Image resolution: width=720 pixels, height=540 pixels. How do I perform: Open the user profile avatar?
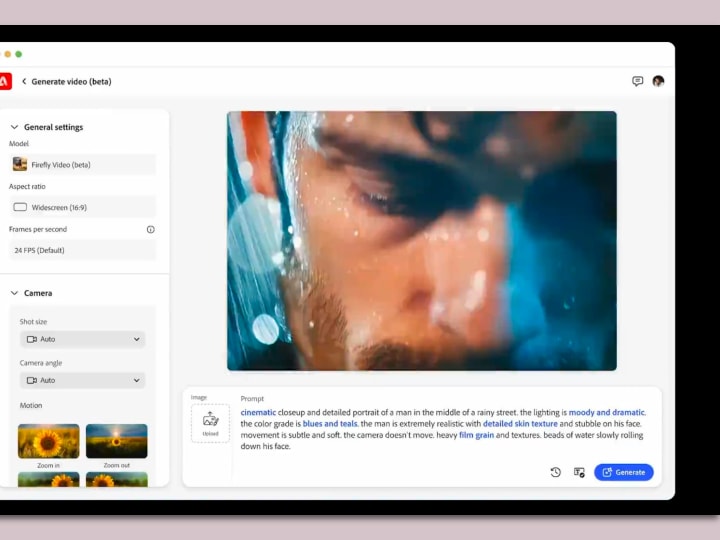658,81
